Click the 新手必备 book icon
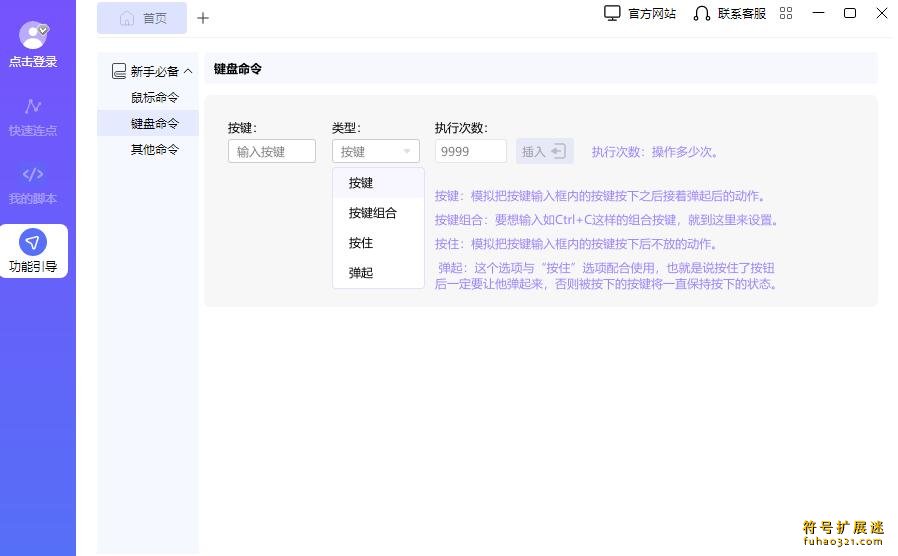The image size is (898, 556). click(x=119, y=71)
